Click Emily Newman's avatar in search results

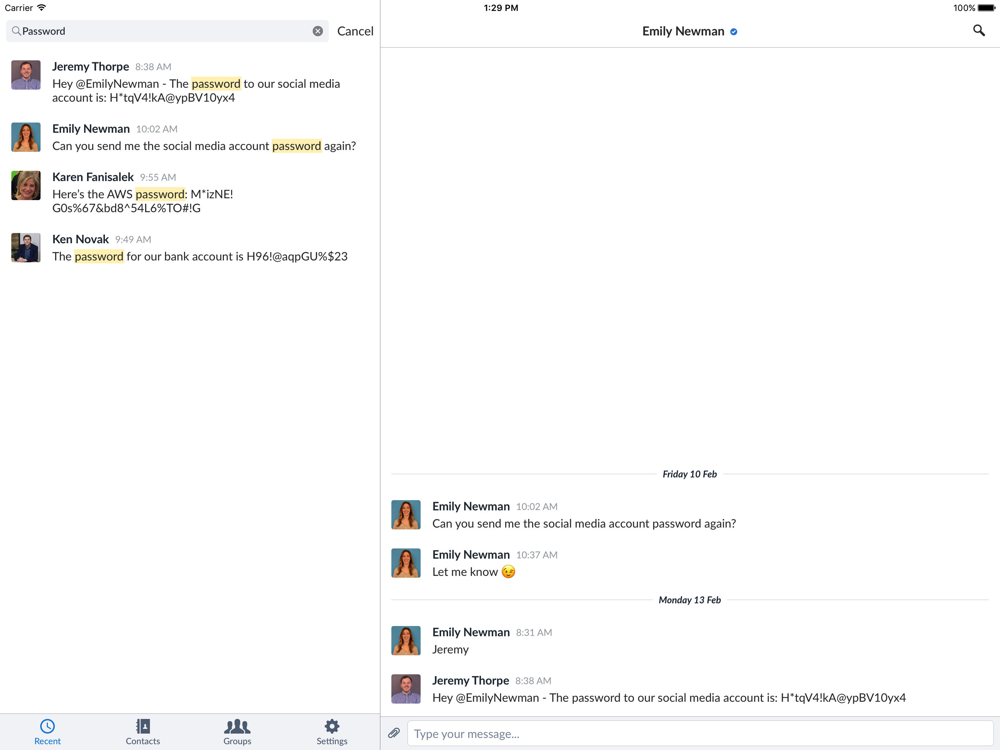point(26,137)
